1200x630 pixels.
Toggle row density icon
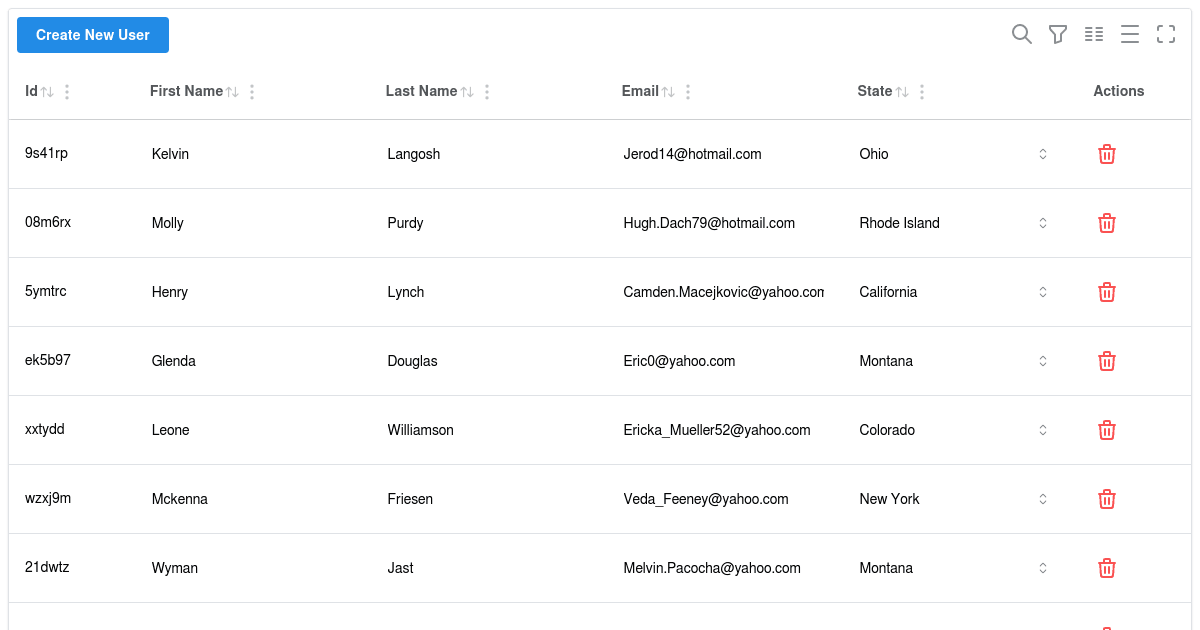pyautogui.click(x=1130, y=35)
